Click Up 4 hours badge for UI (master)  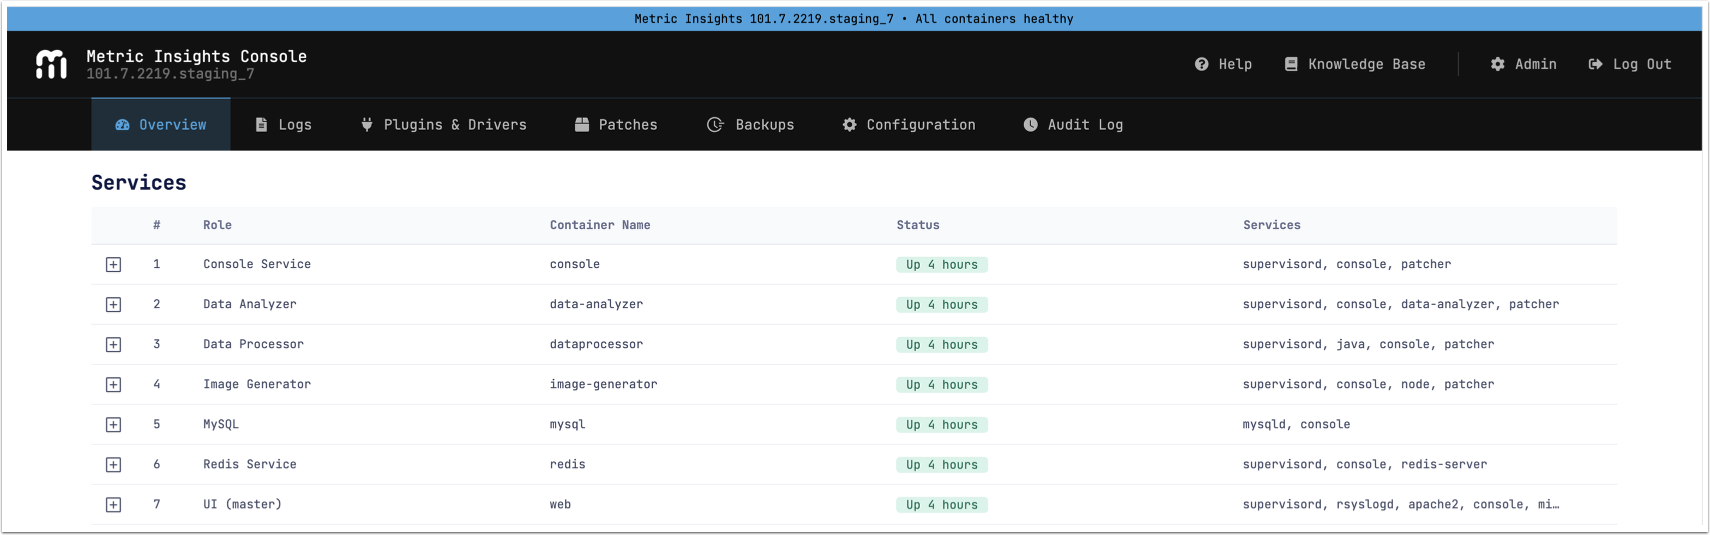[942, 505]
